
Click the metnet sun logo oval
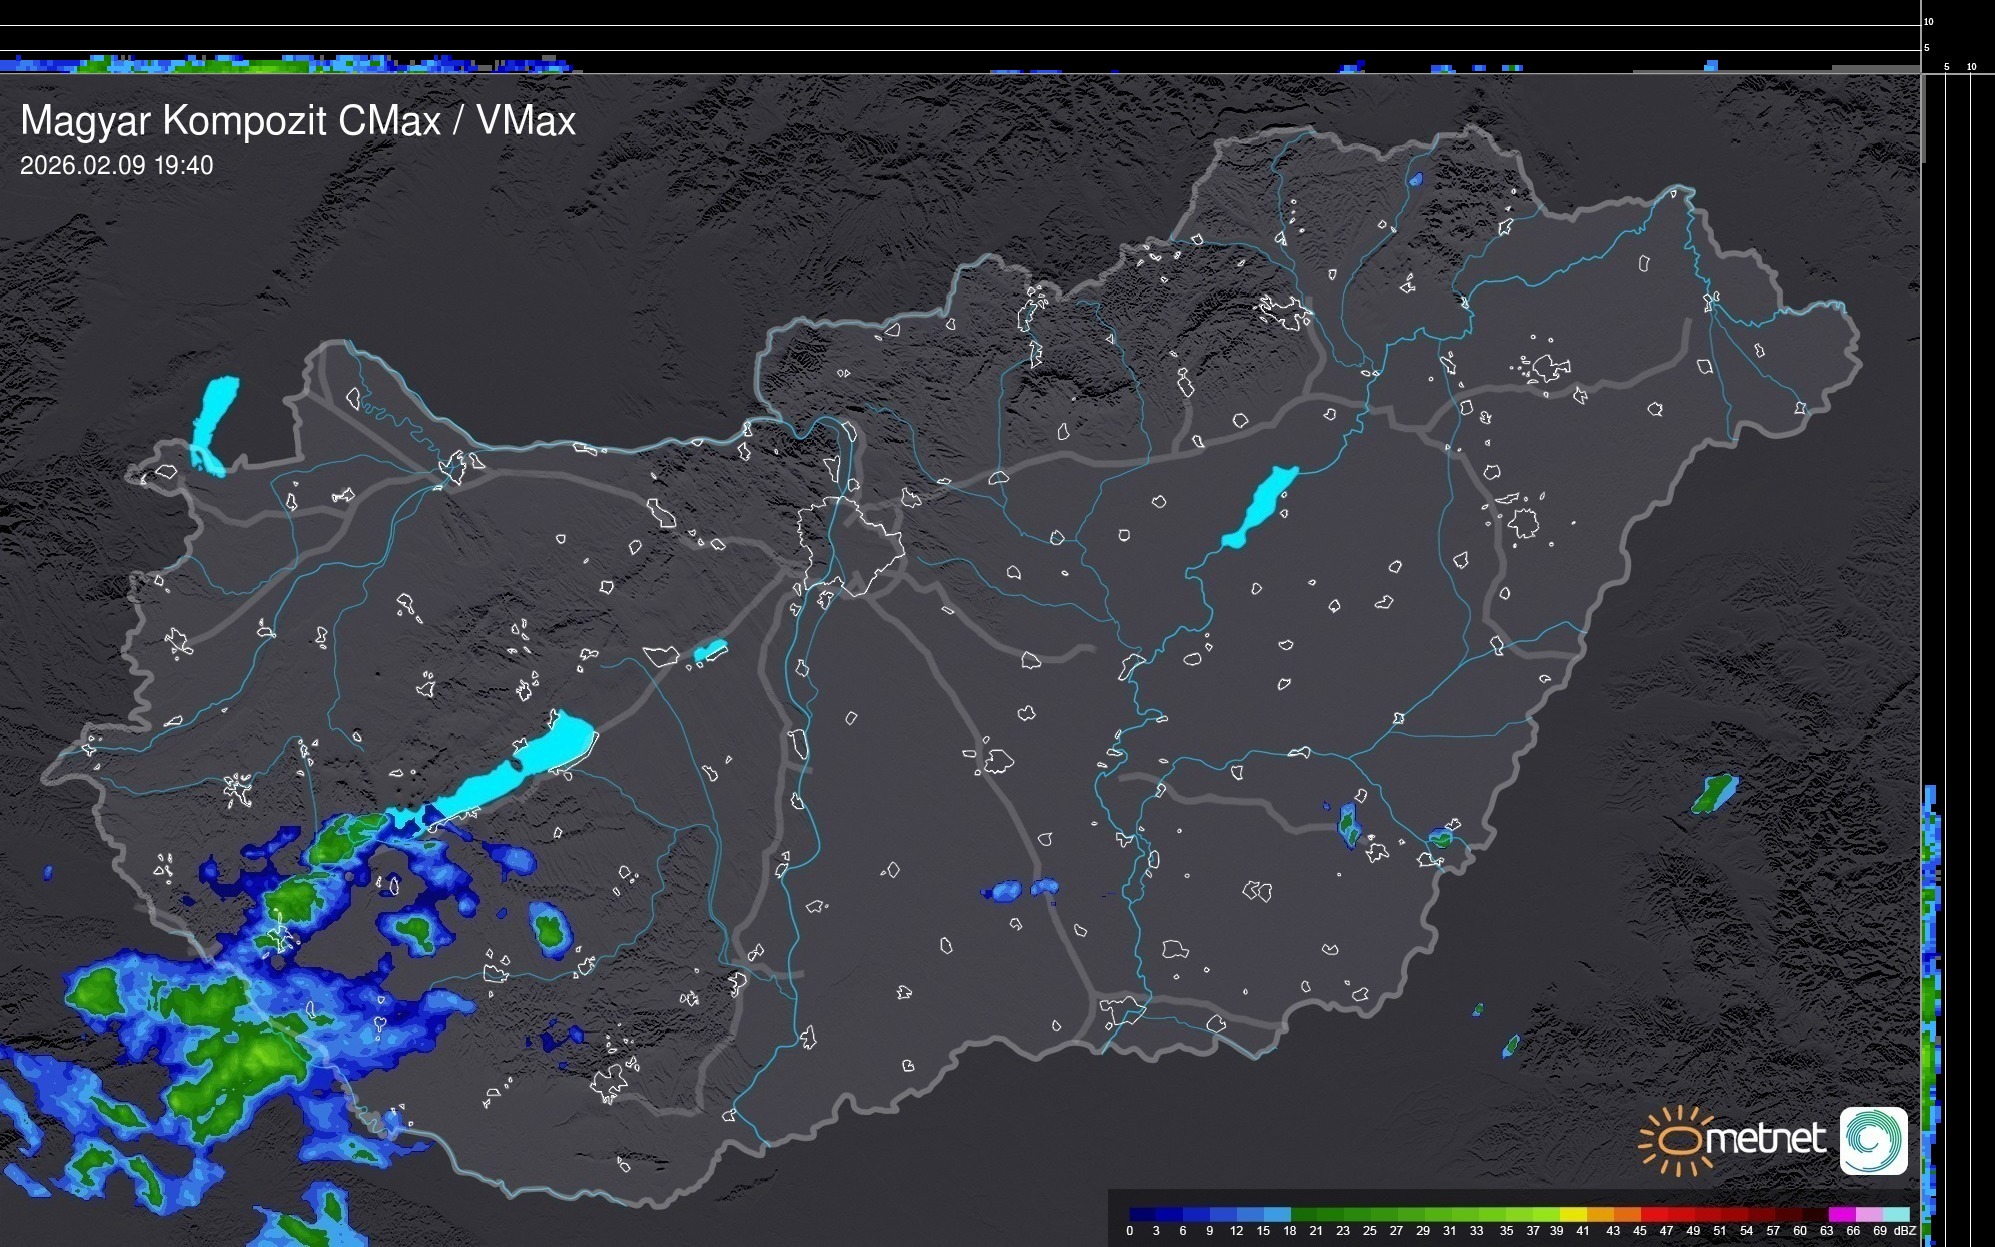pos(1679,1141)
